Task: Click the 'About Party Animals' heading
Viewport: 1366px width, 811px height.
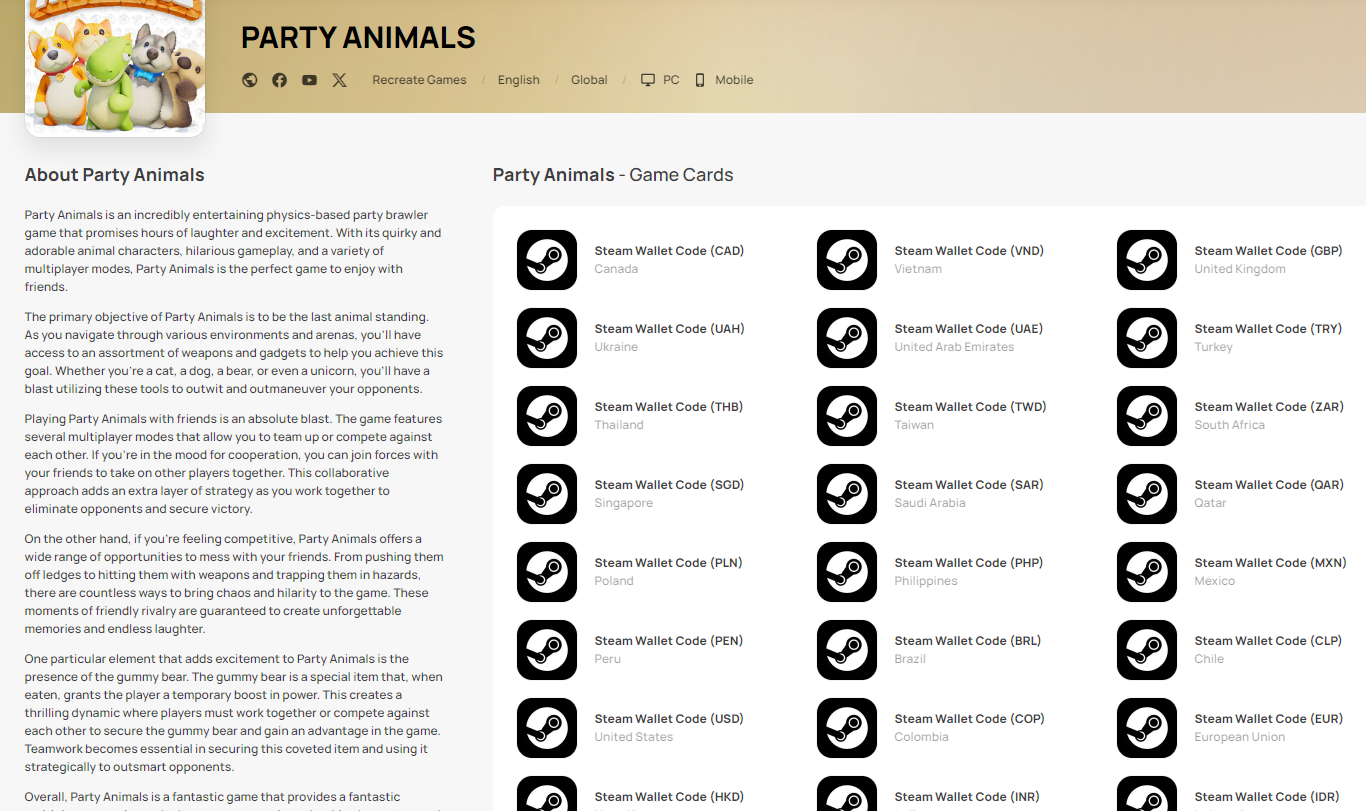Action: pos(115,175)
